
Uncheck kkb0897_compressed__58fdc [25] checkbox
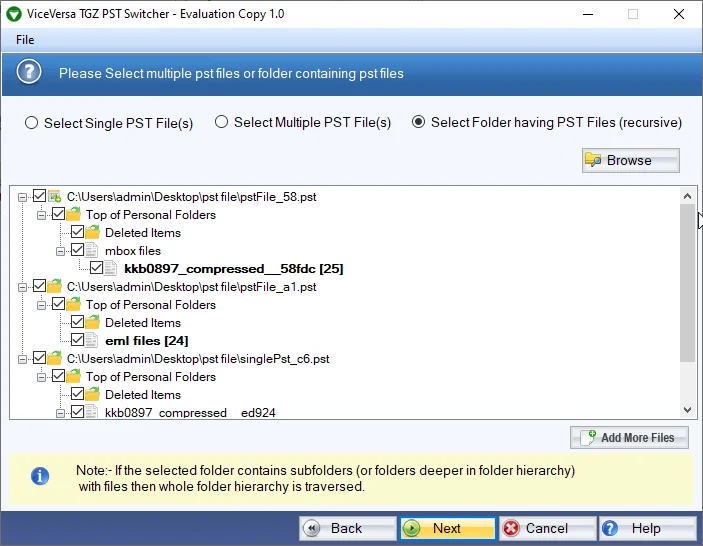point(96,268)
